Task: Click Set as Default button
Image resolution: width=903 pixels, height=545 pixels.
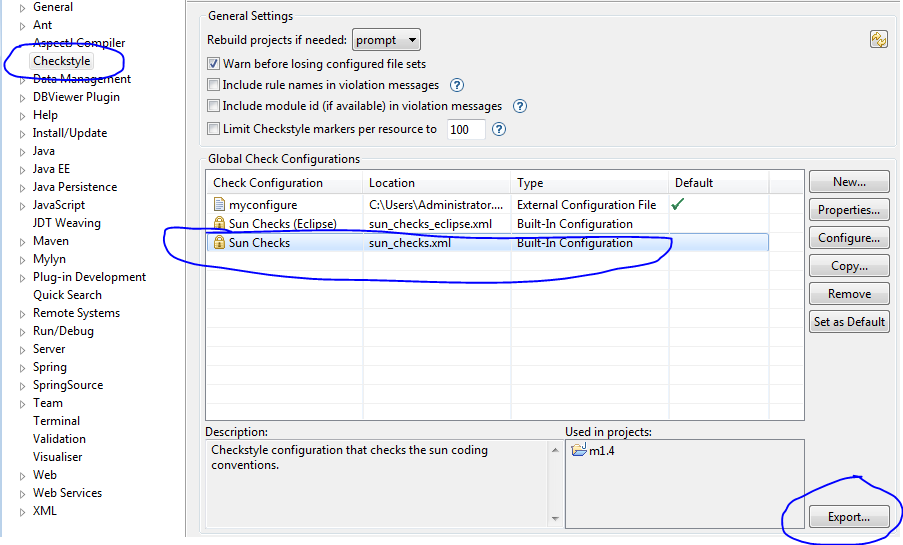Action: click(x=849, y=322)
